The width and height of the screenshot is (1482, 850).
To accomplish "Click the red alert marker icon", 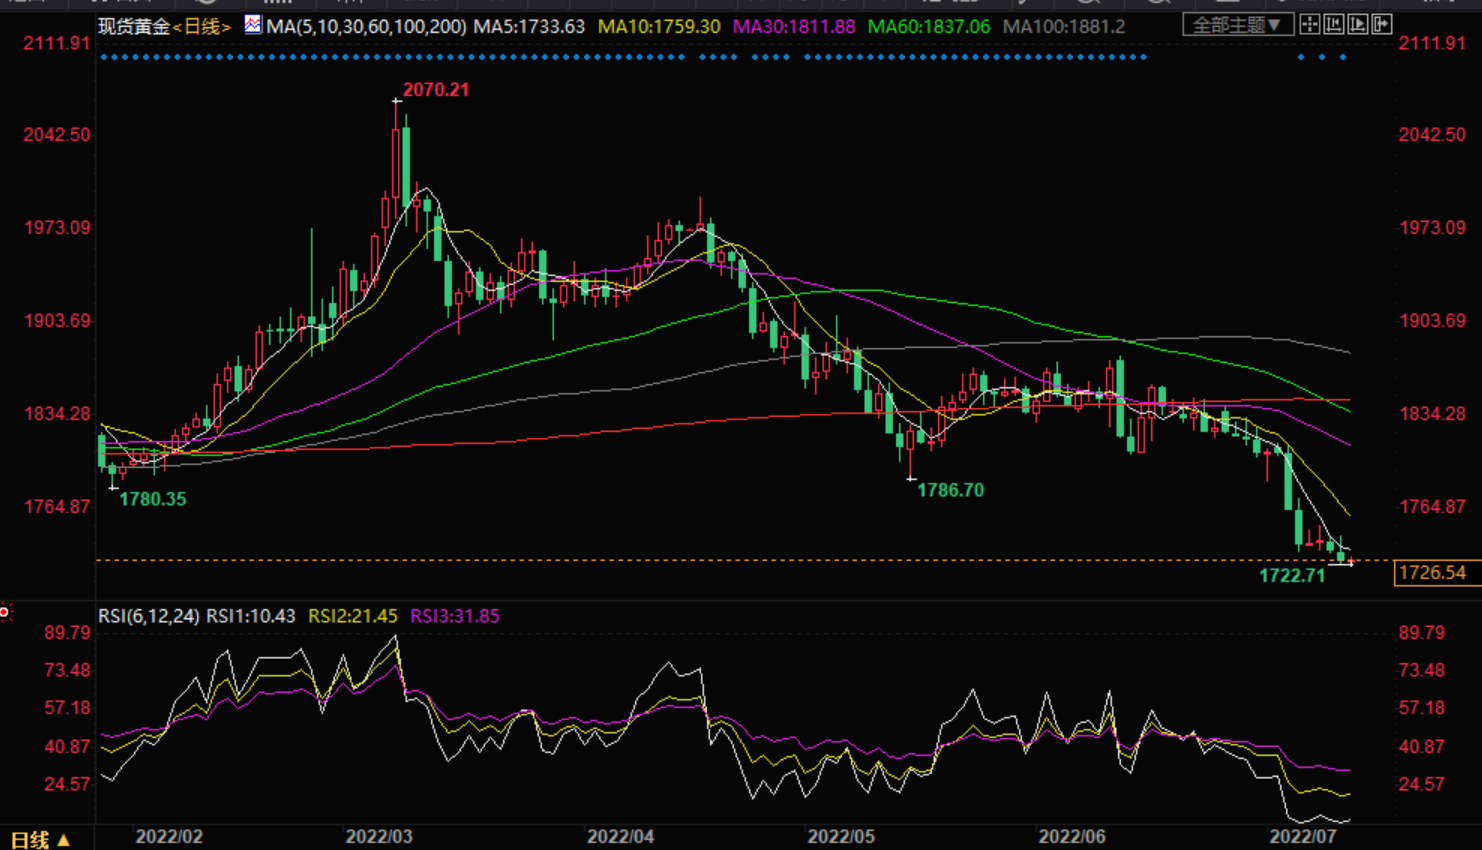I will [5, 611].
